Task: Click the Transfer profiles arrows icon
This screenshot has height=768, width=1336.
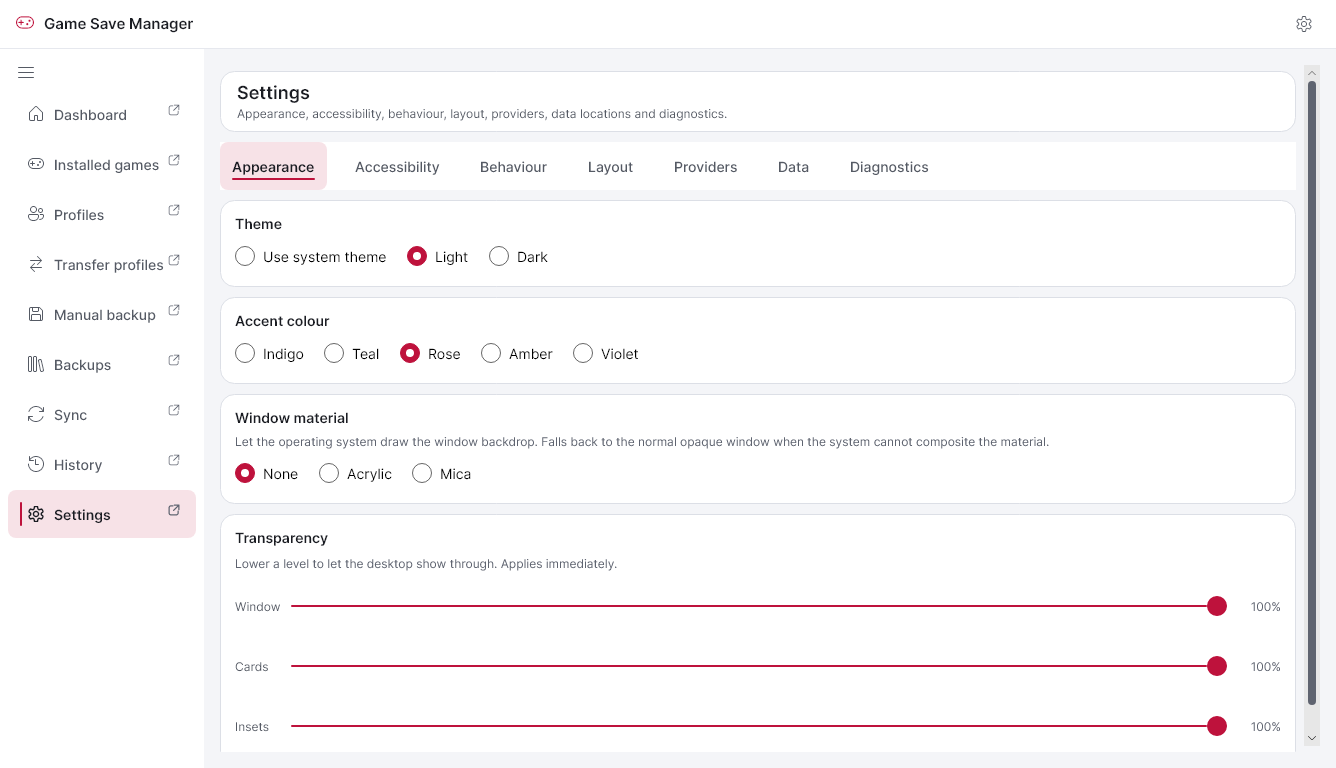Action: click(36, 264)
